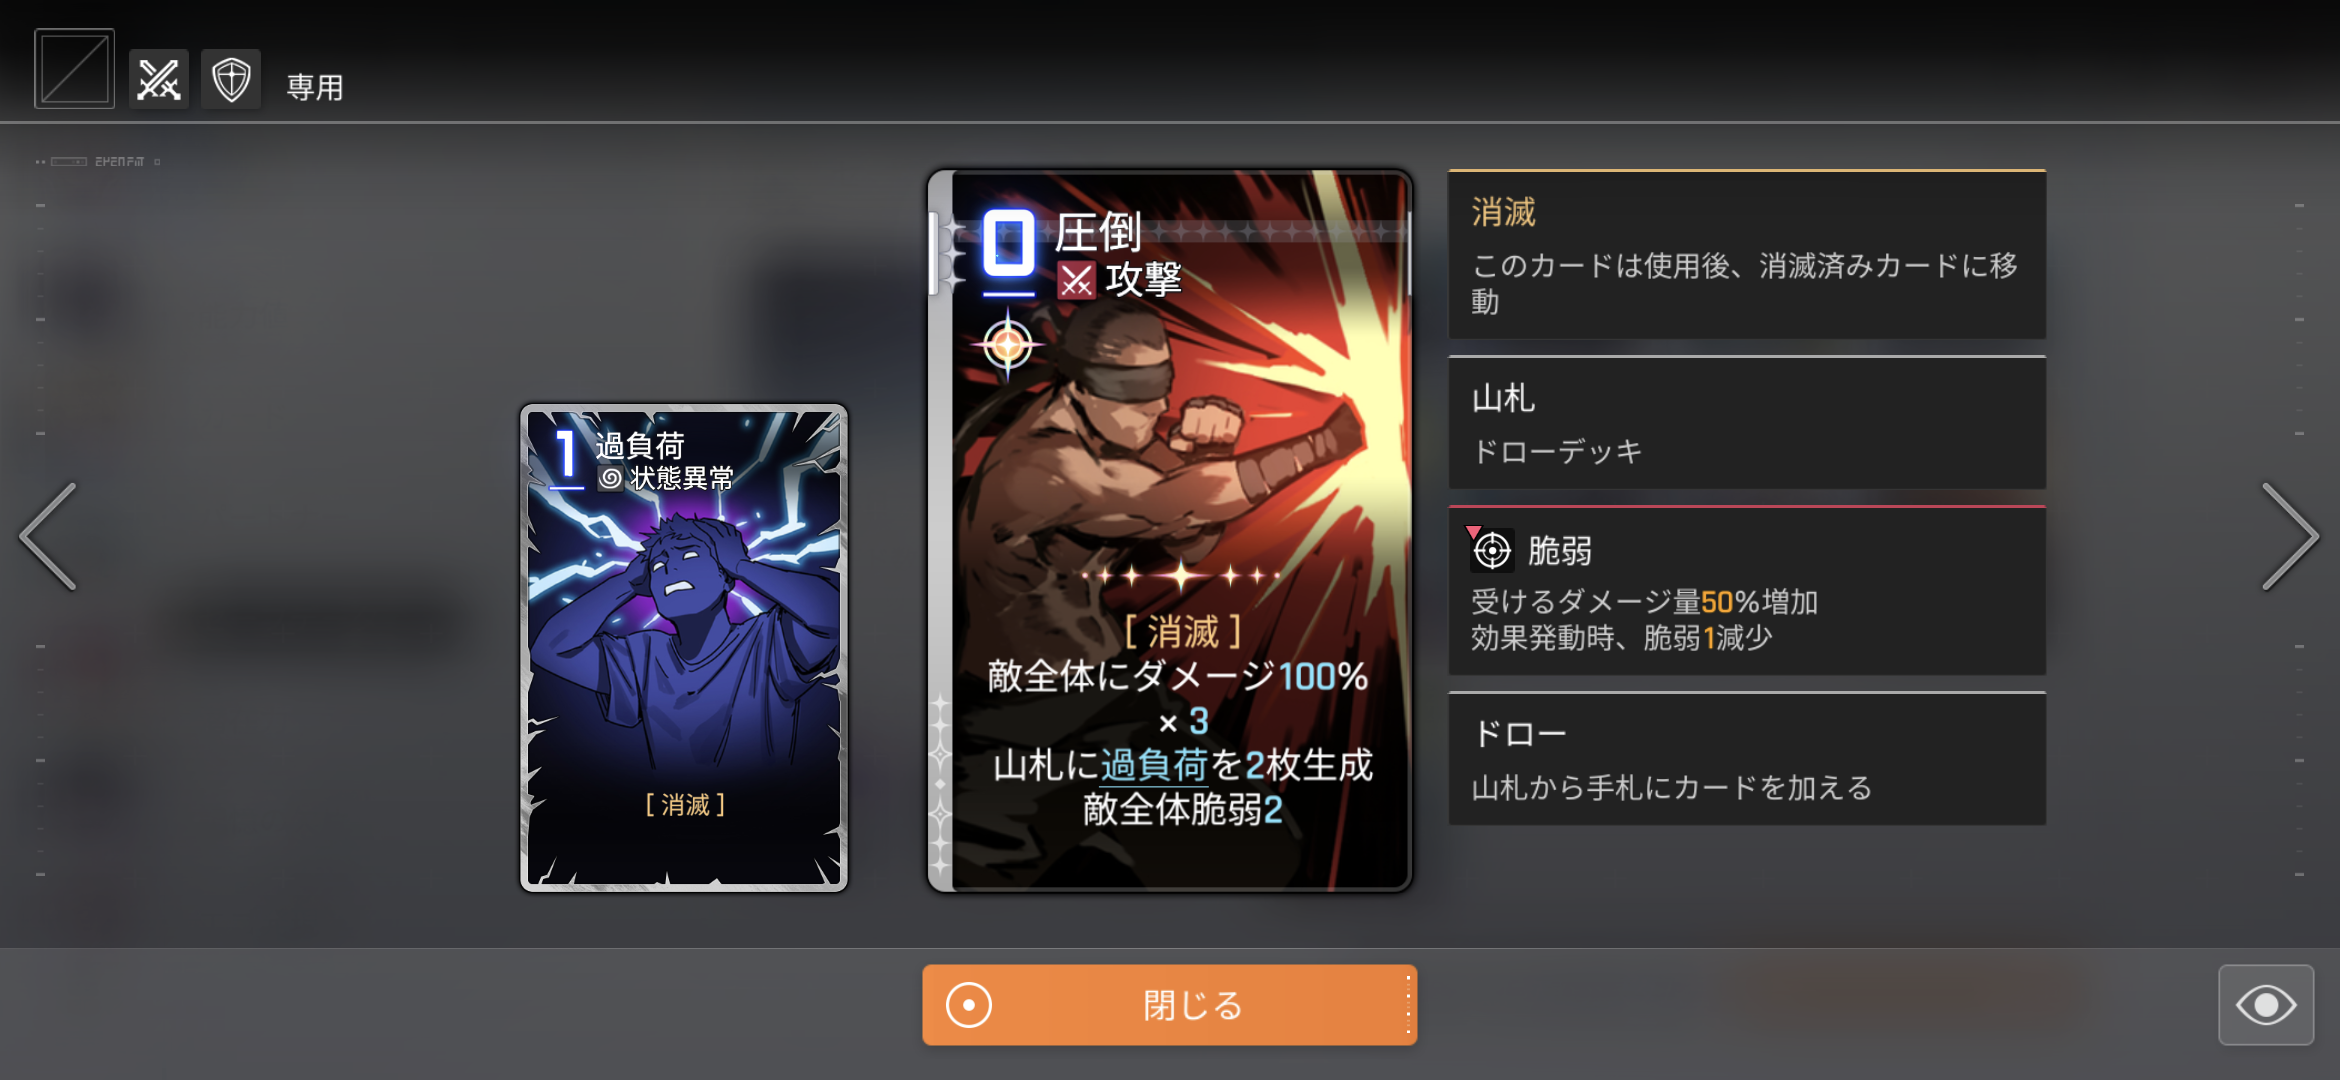Screen dimensions: 2340x1080
Task: Click the orange crosshair target icon
Action: 1008,345
